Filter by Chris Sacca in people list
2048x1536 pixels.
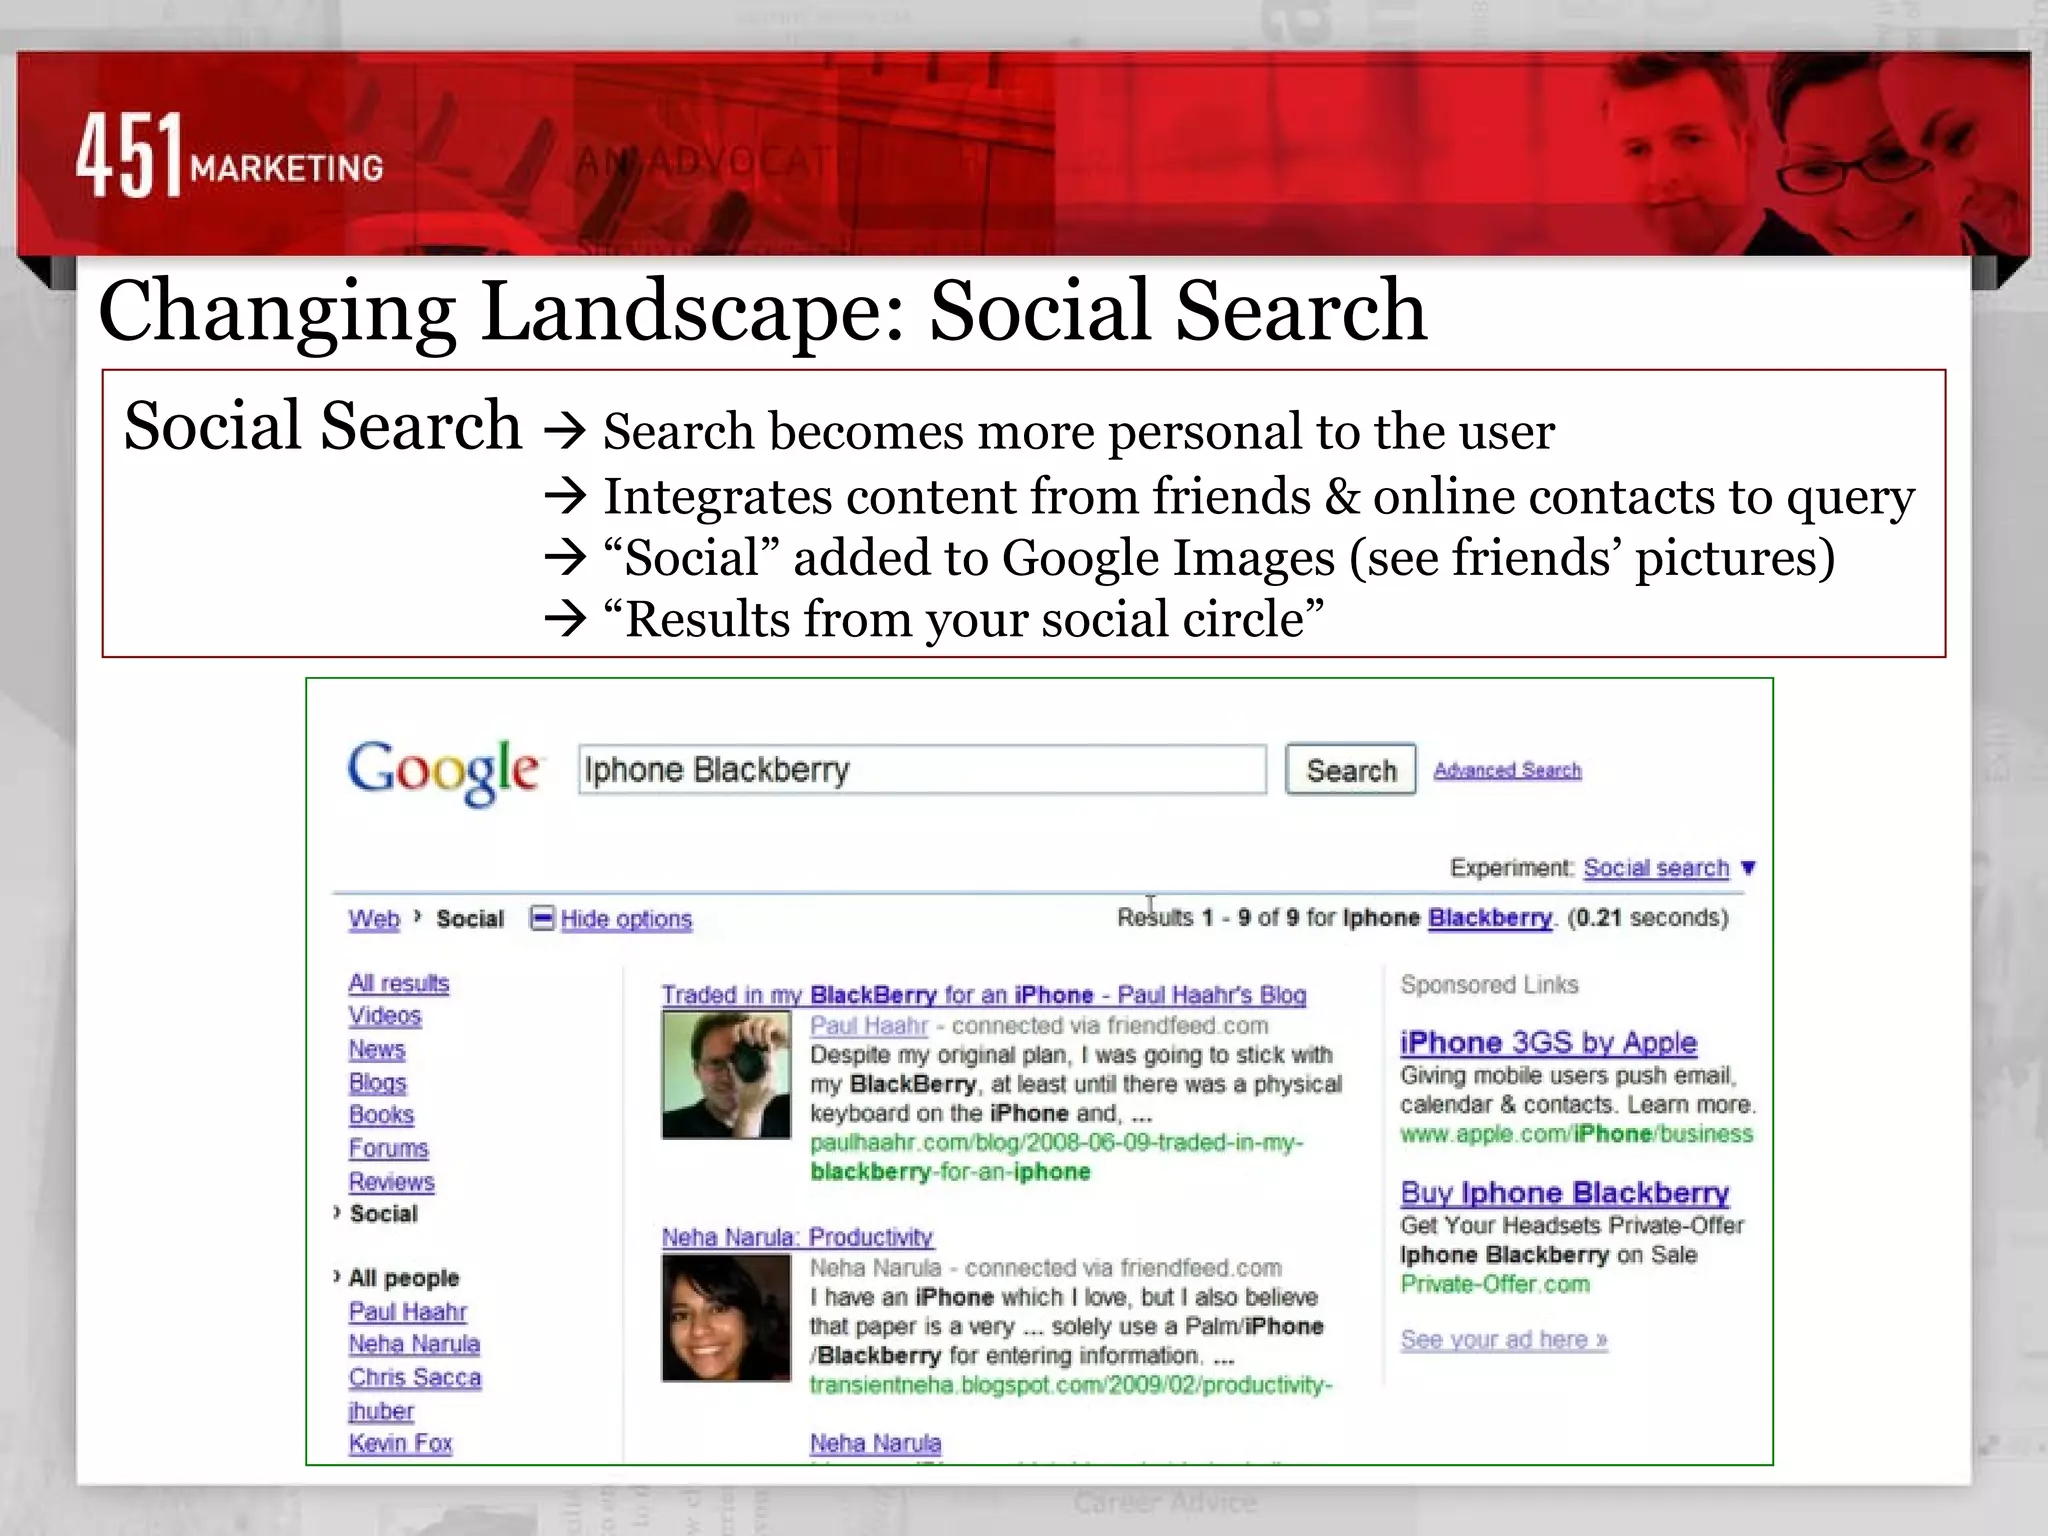click(415, 1377)
